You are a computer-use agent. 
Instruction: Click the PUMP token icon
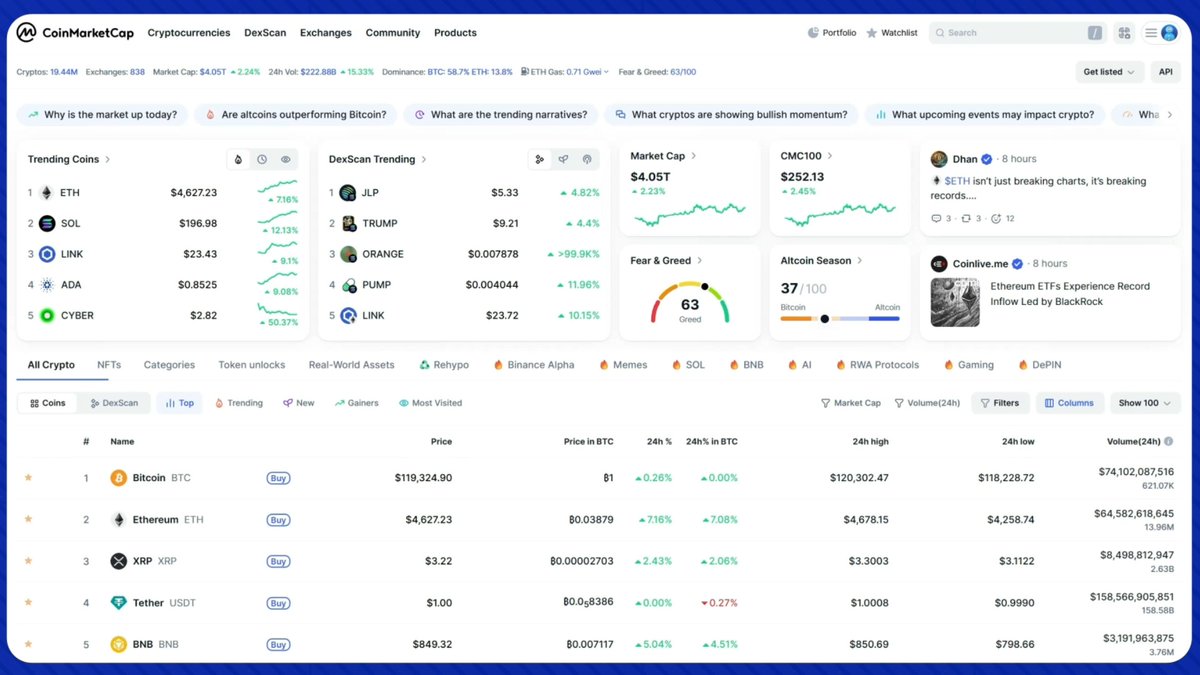[x=348, y=285]
